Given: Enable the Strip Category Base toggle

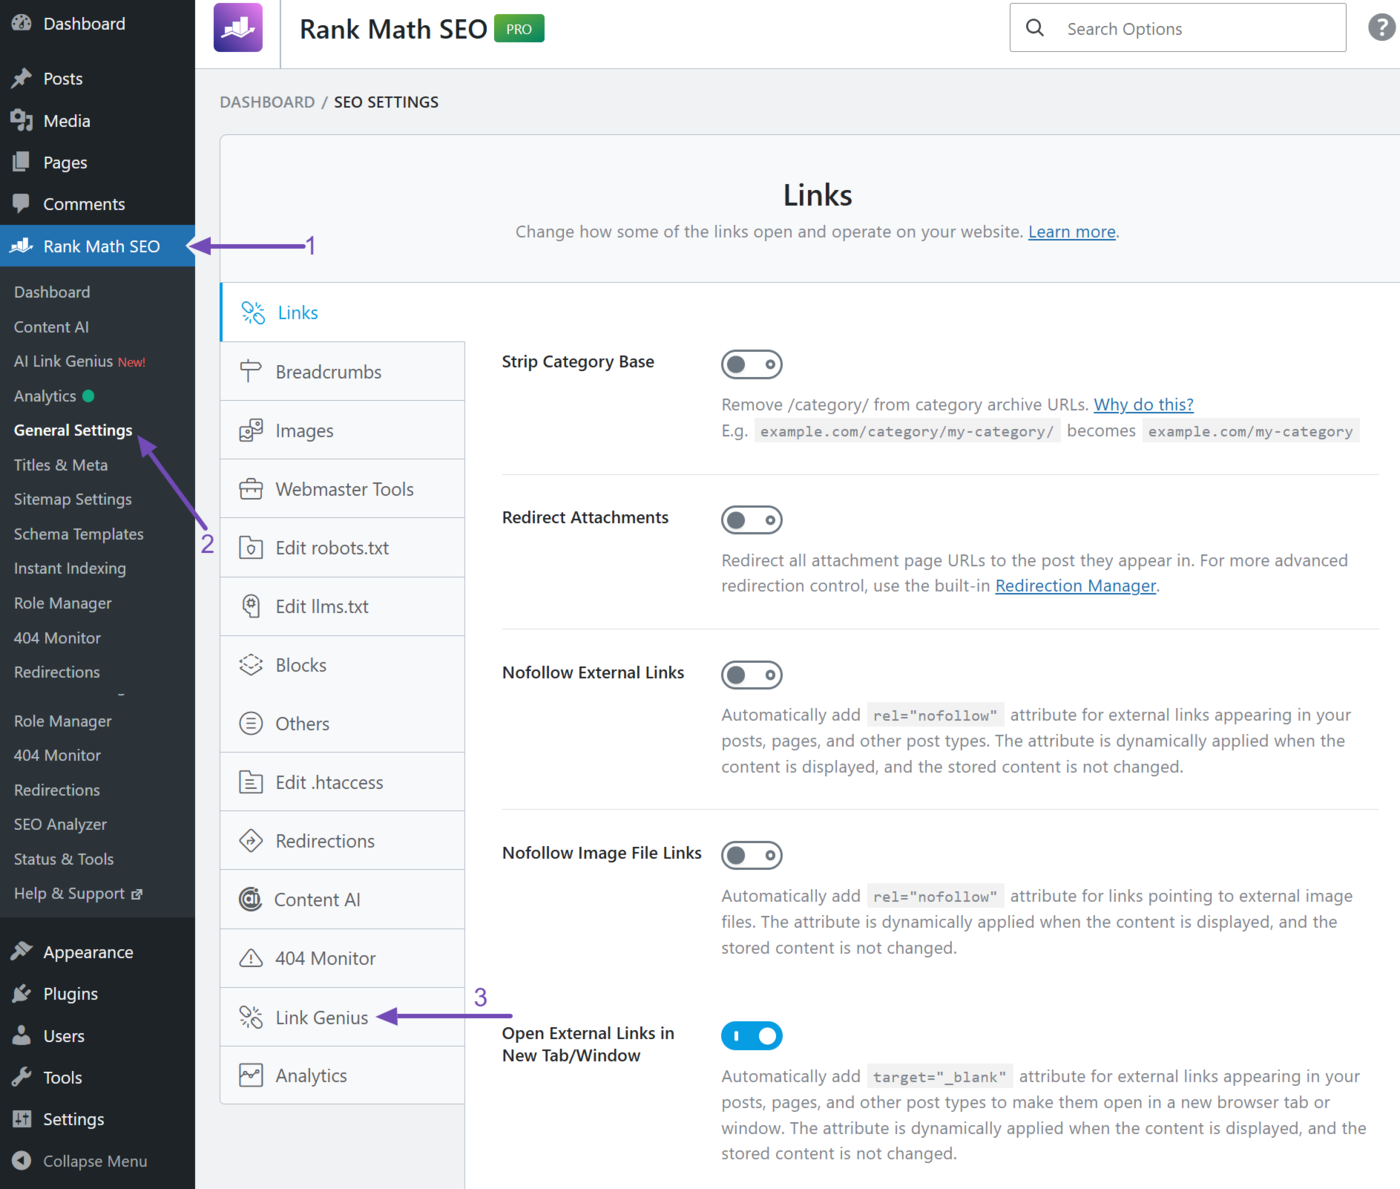Looking at the screenshot, I should tap(752, 364).
